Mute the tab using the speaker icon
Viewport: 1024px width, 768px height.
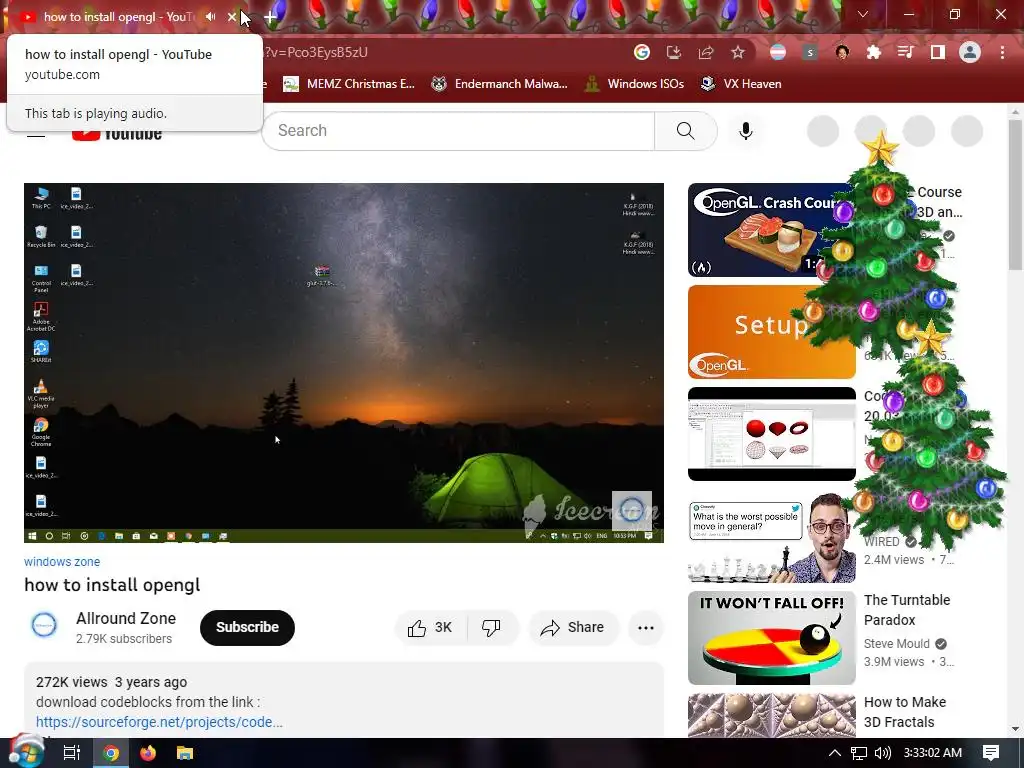[x=210, y=16]
